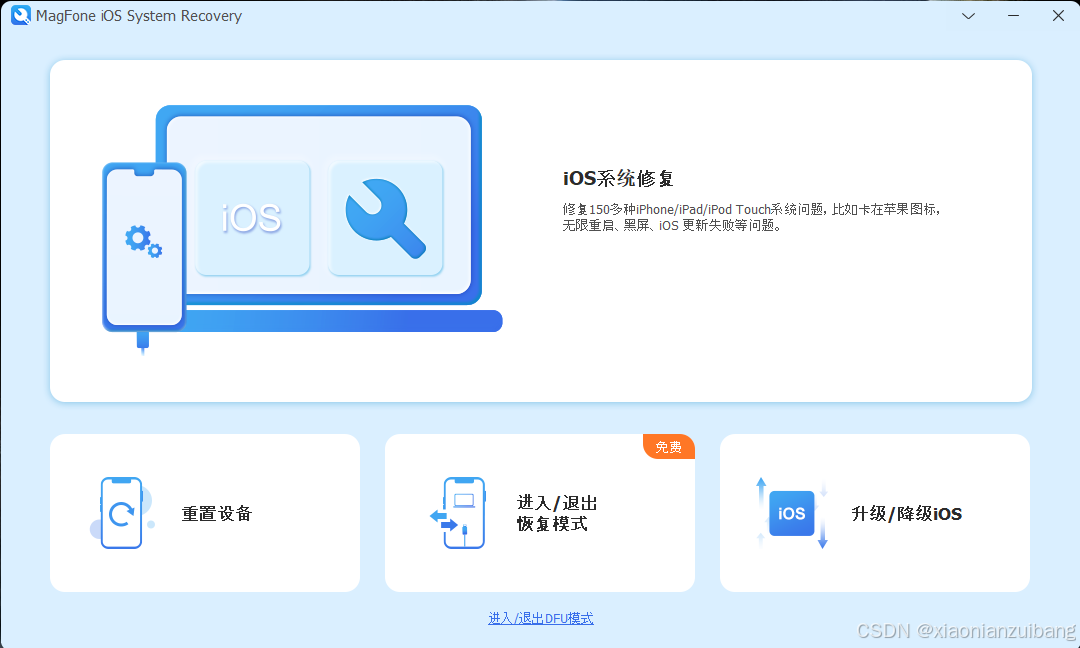The image size is (1080, 648).
Task: Open the 进入/退出DFU模式 link
Action: (541, 618)
